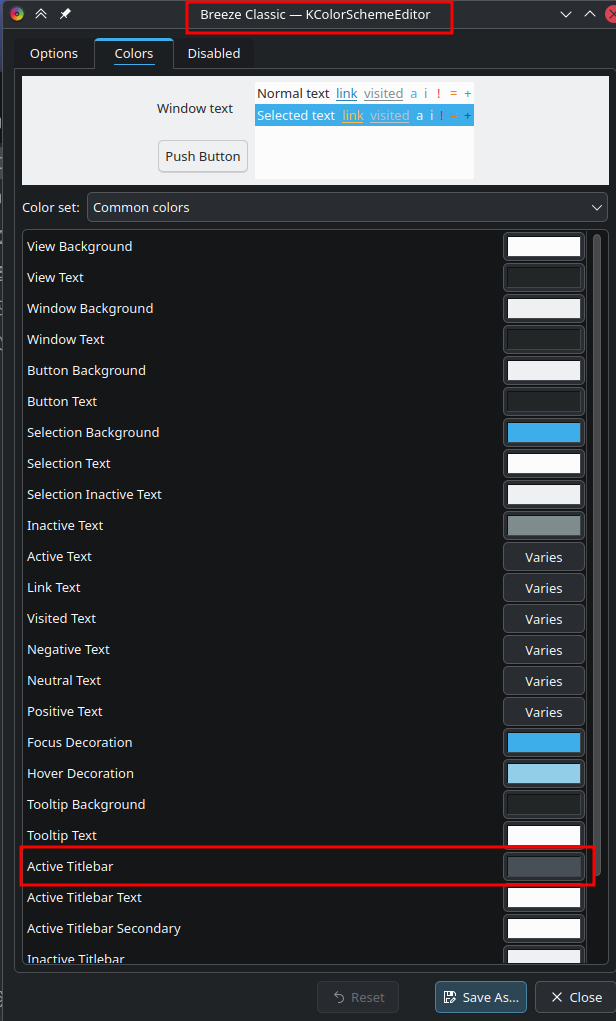Pick the Selection Background color swatch
Image resolution: width=616 pixels, height=1021 pixels.
[x=544, y=433]
